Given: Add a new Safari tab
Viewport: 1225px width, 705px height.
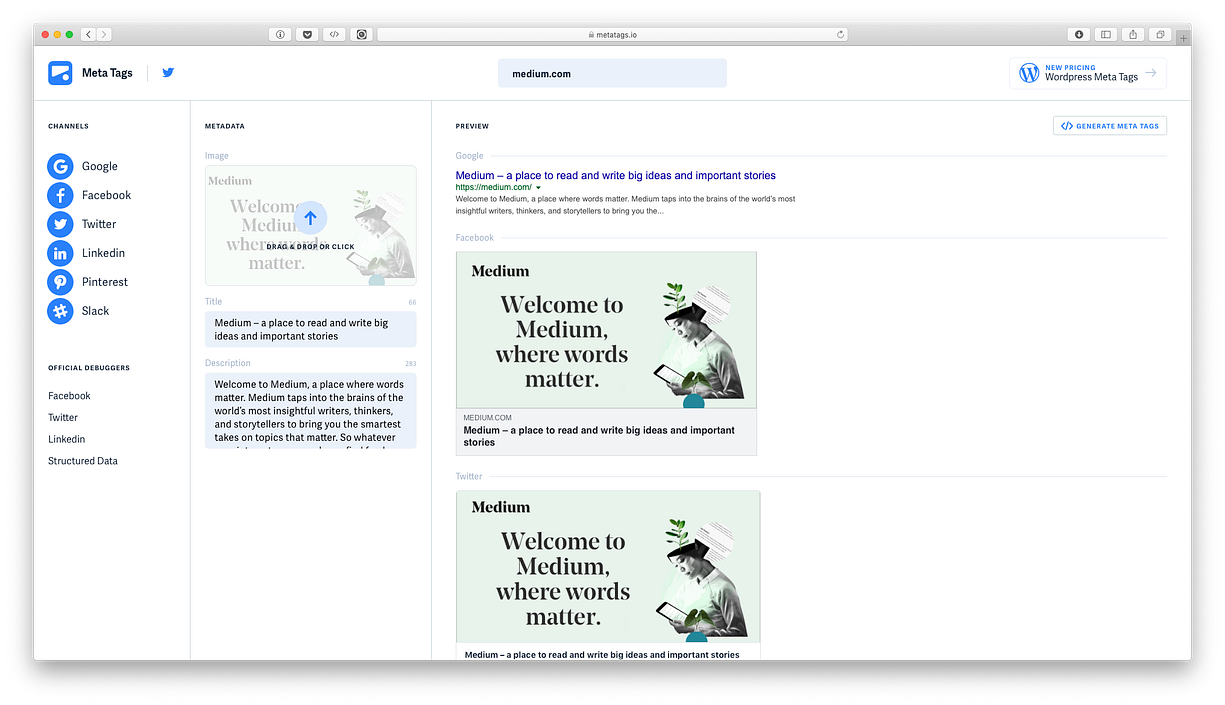Looking at the screenshot, I should (x=1184, y=37).
